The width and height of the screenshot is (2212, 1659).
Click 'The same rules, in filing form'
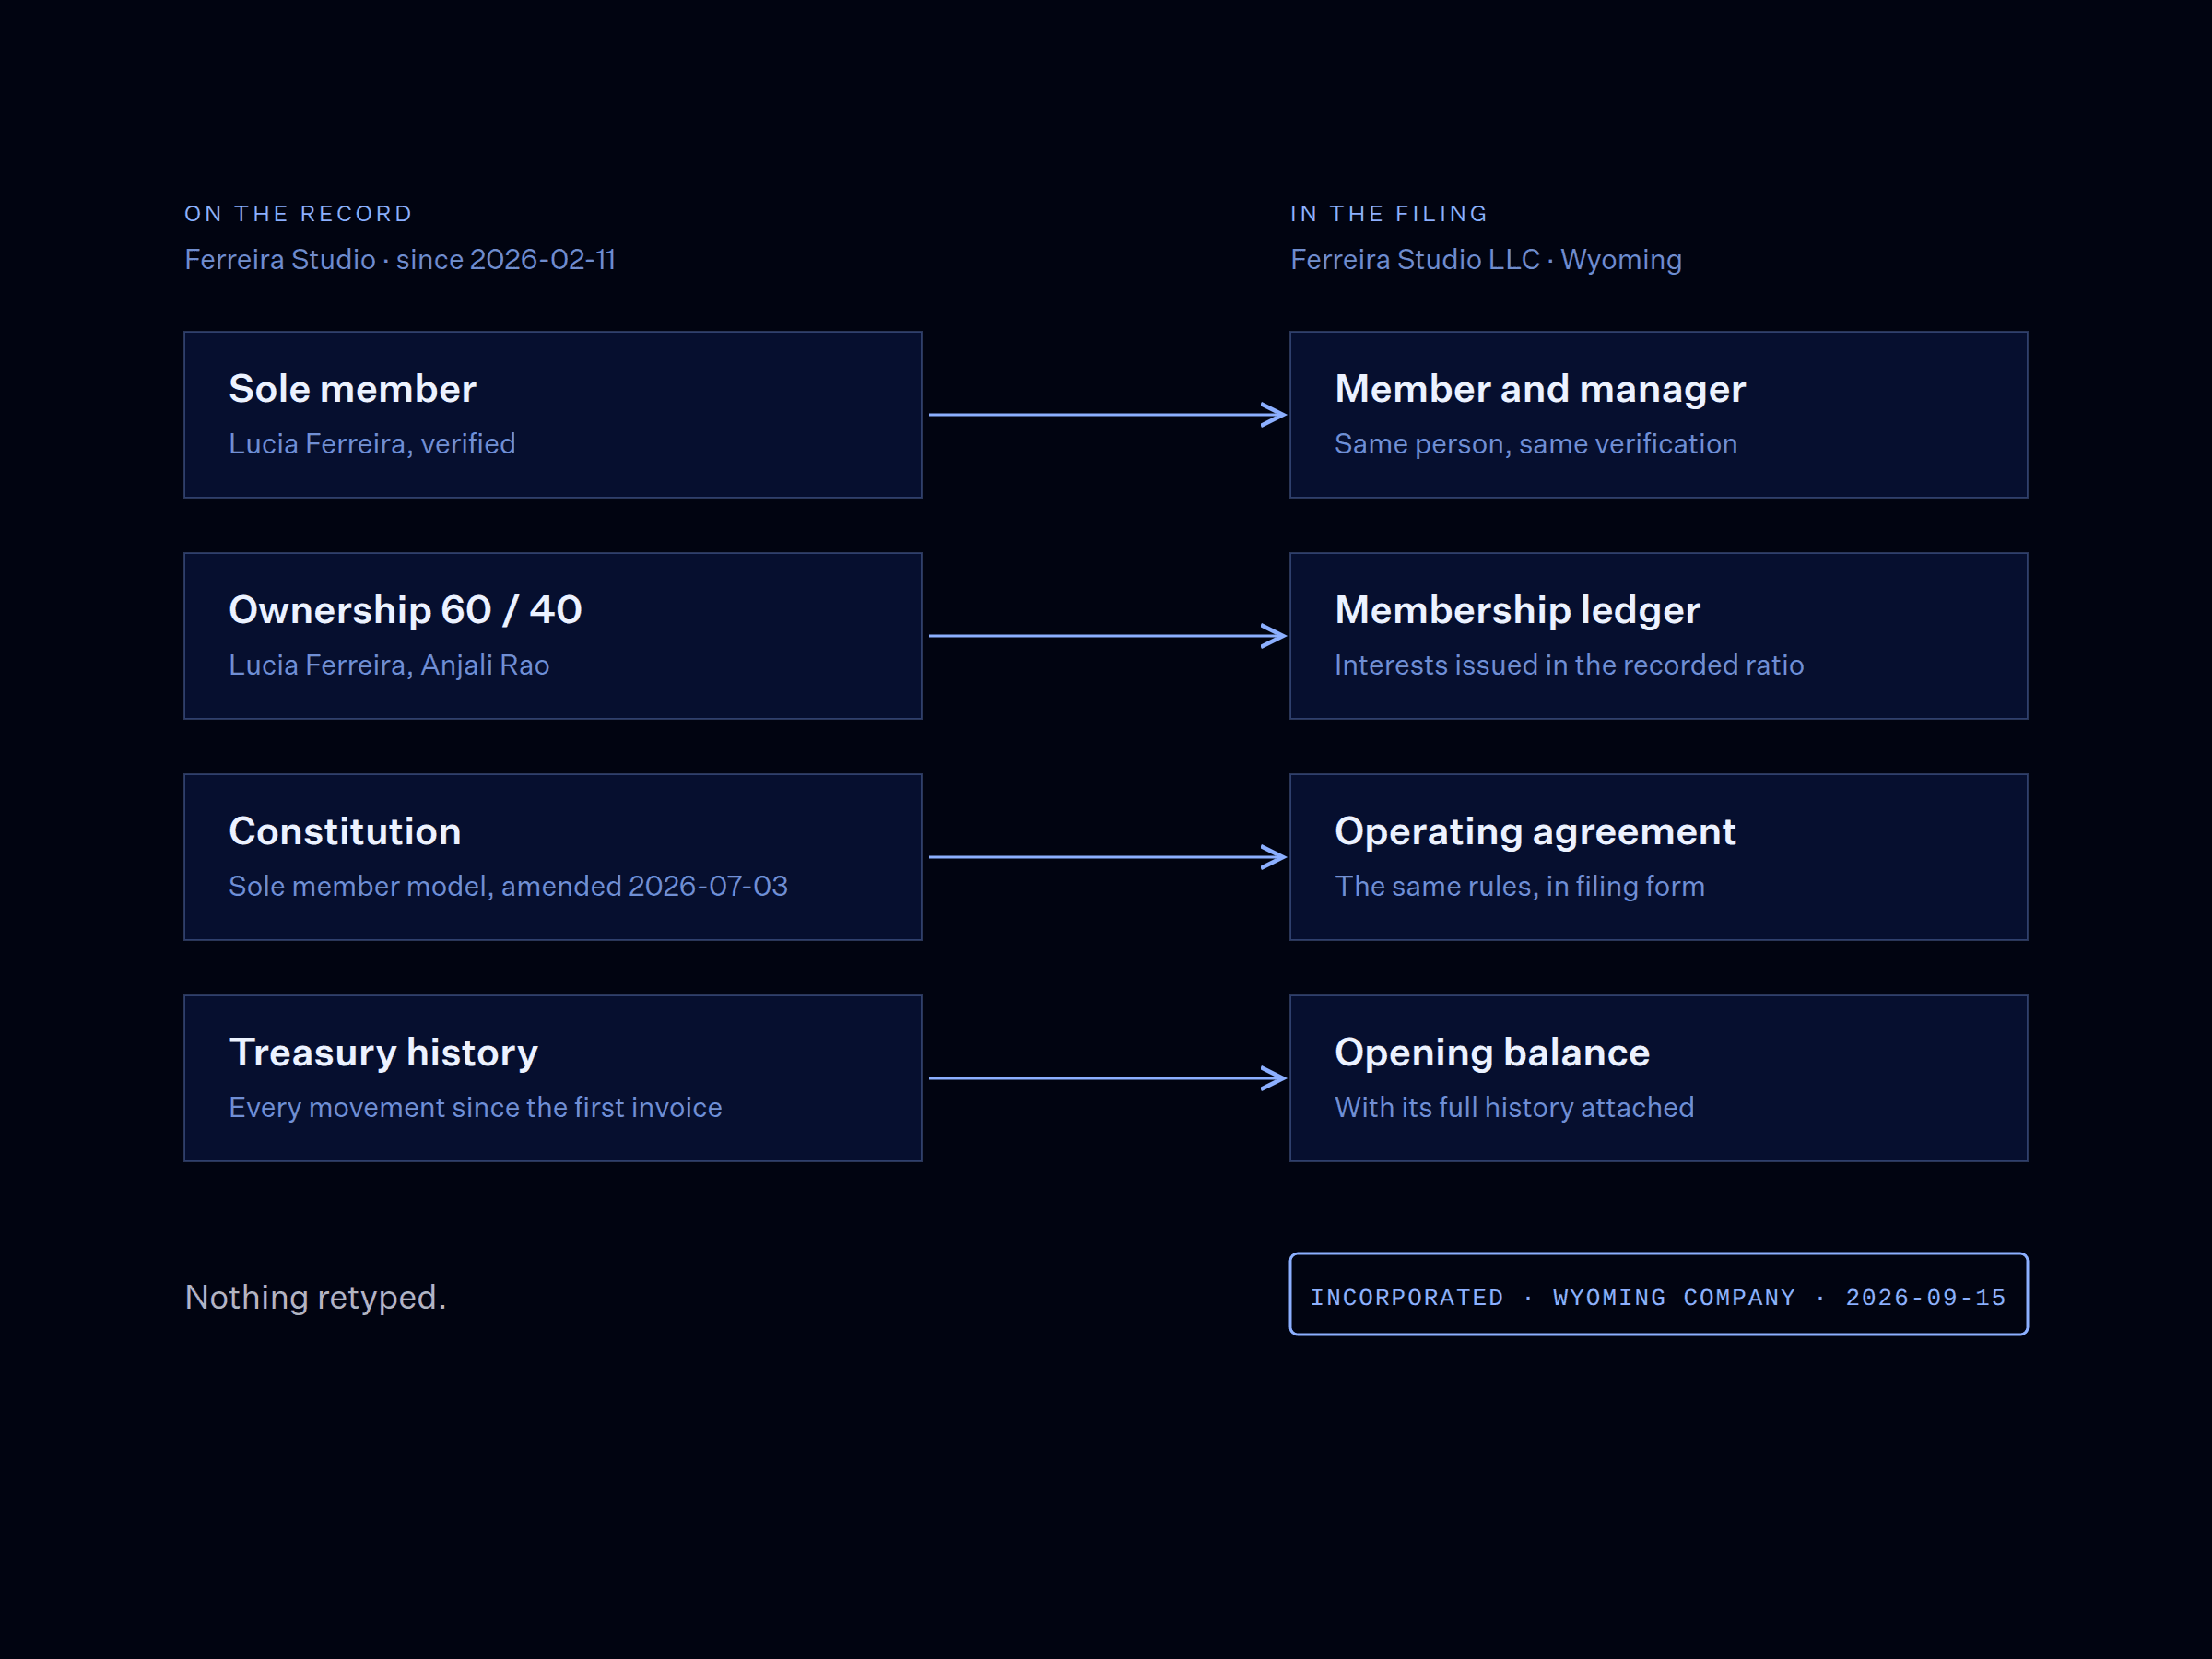(1520, 886)
